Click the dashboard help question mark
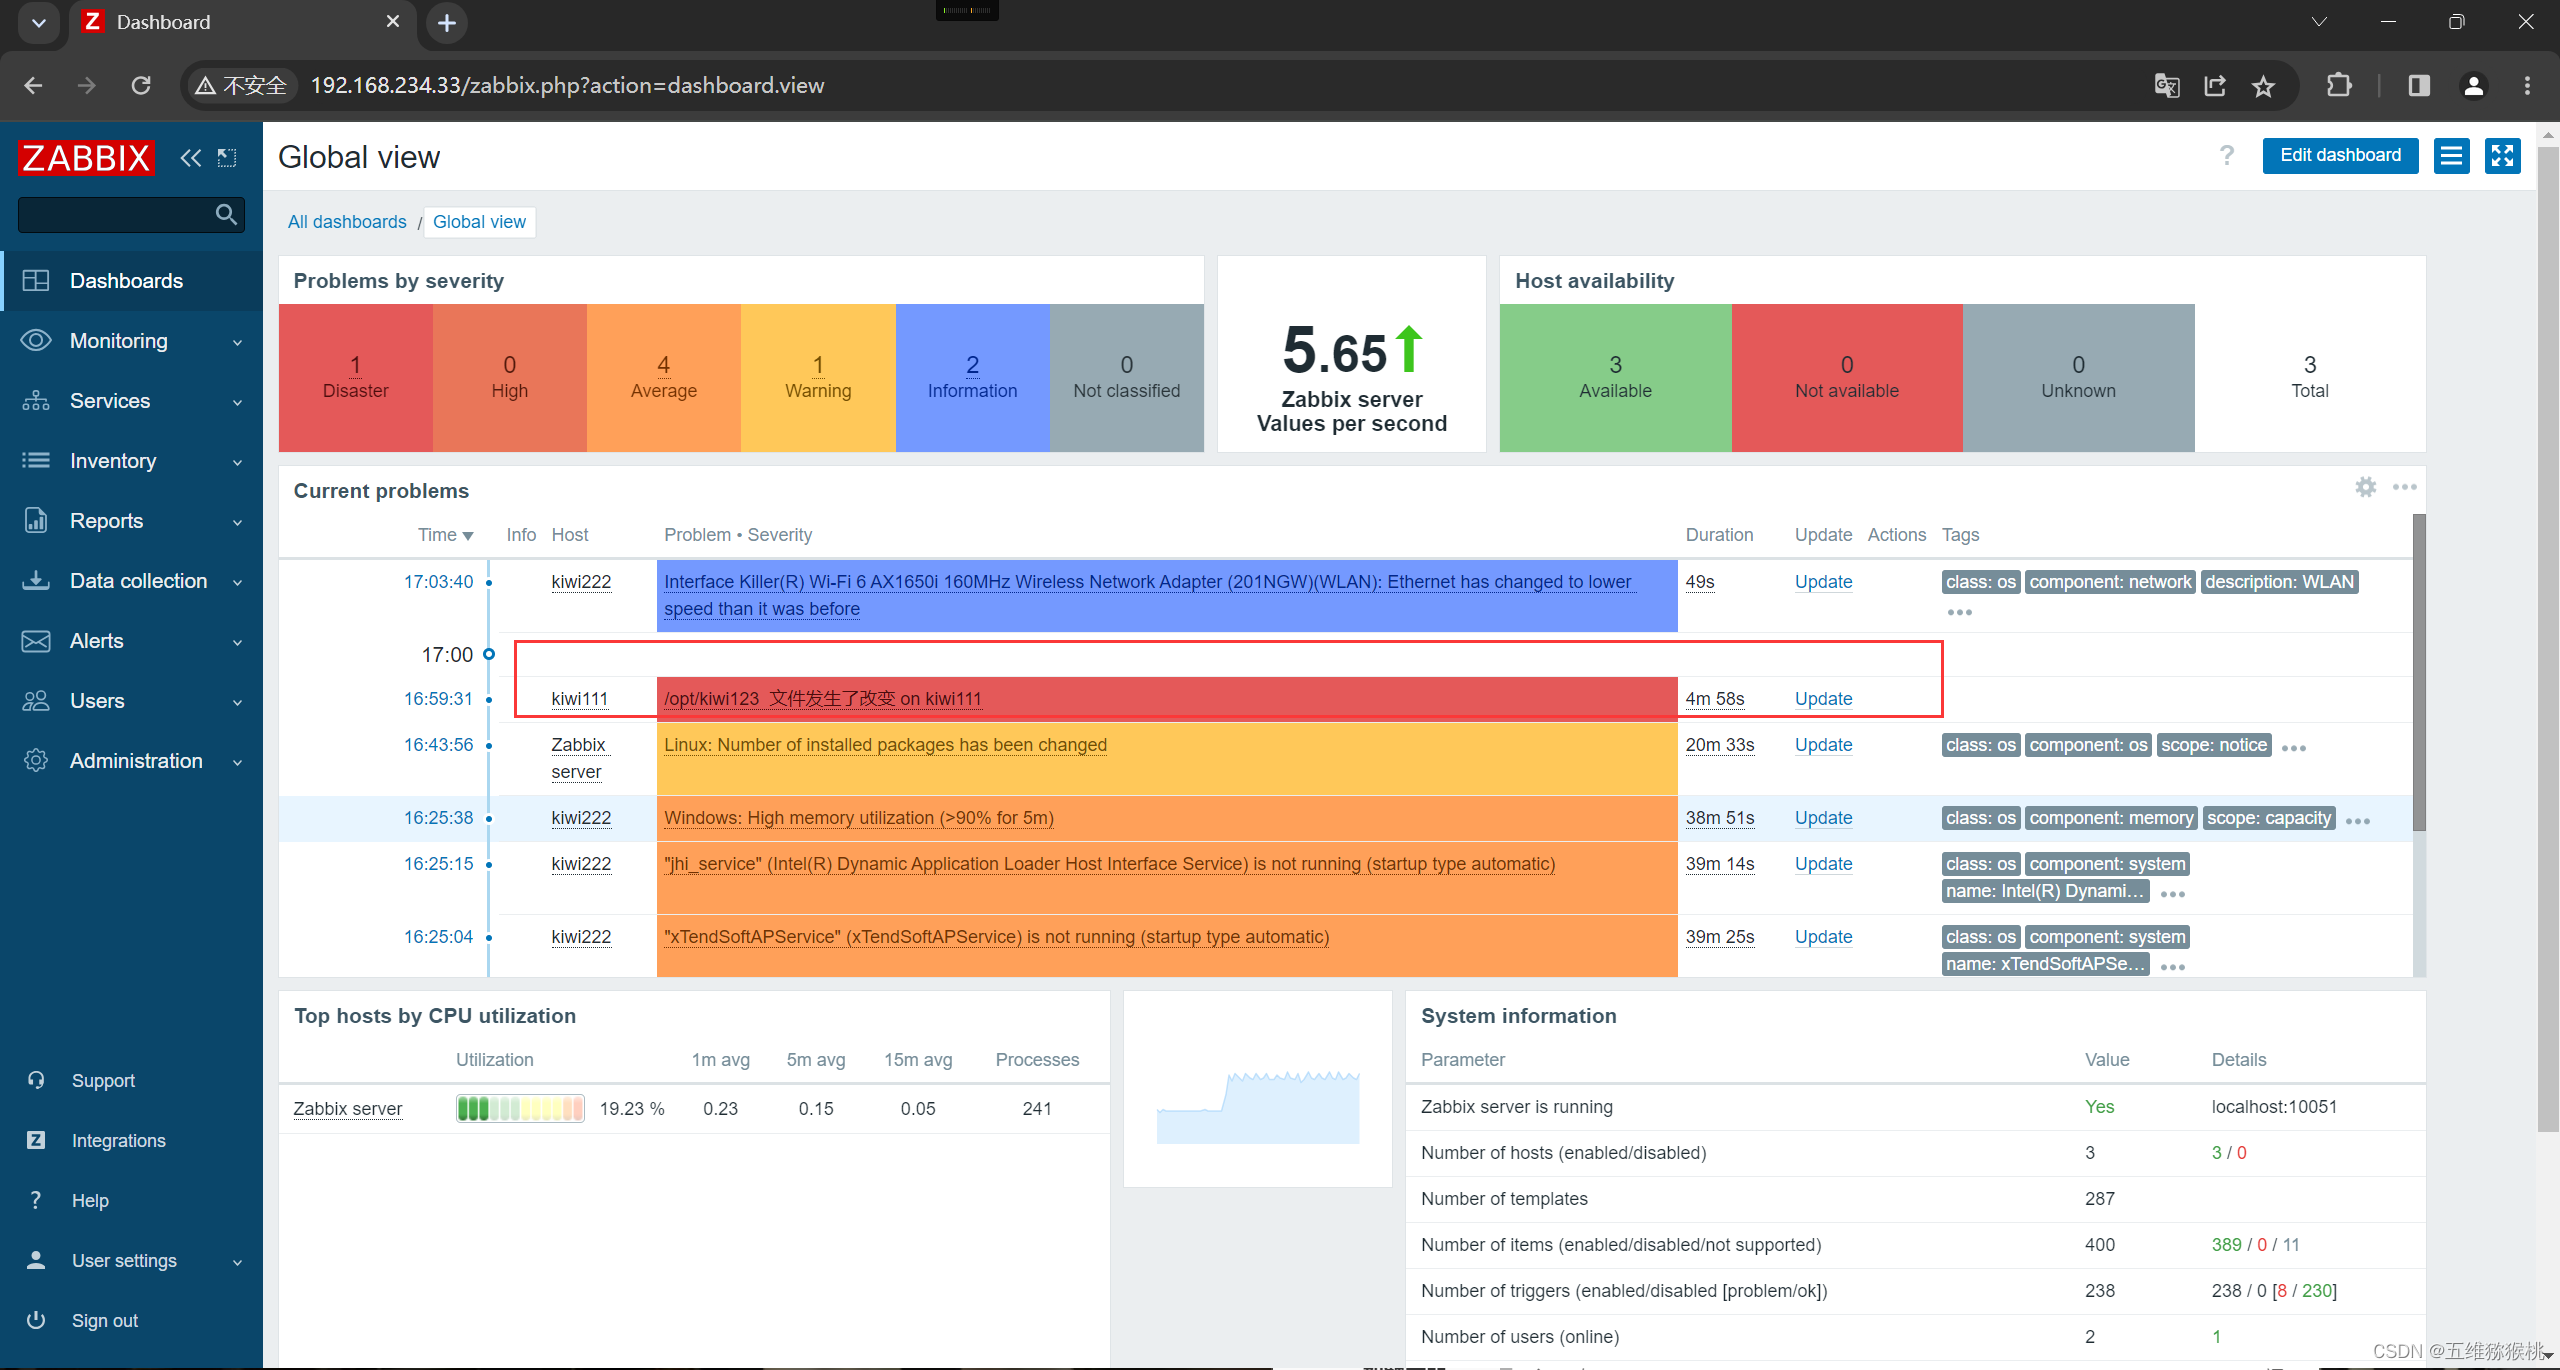The image size is (2560, 1370). (x=2226, y=155)
